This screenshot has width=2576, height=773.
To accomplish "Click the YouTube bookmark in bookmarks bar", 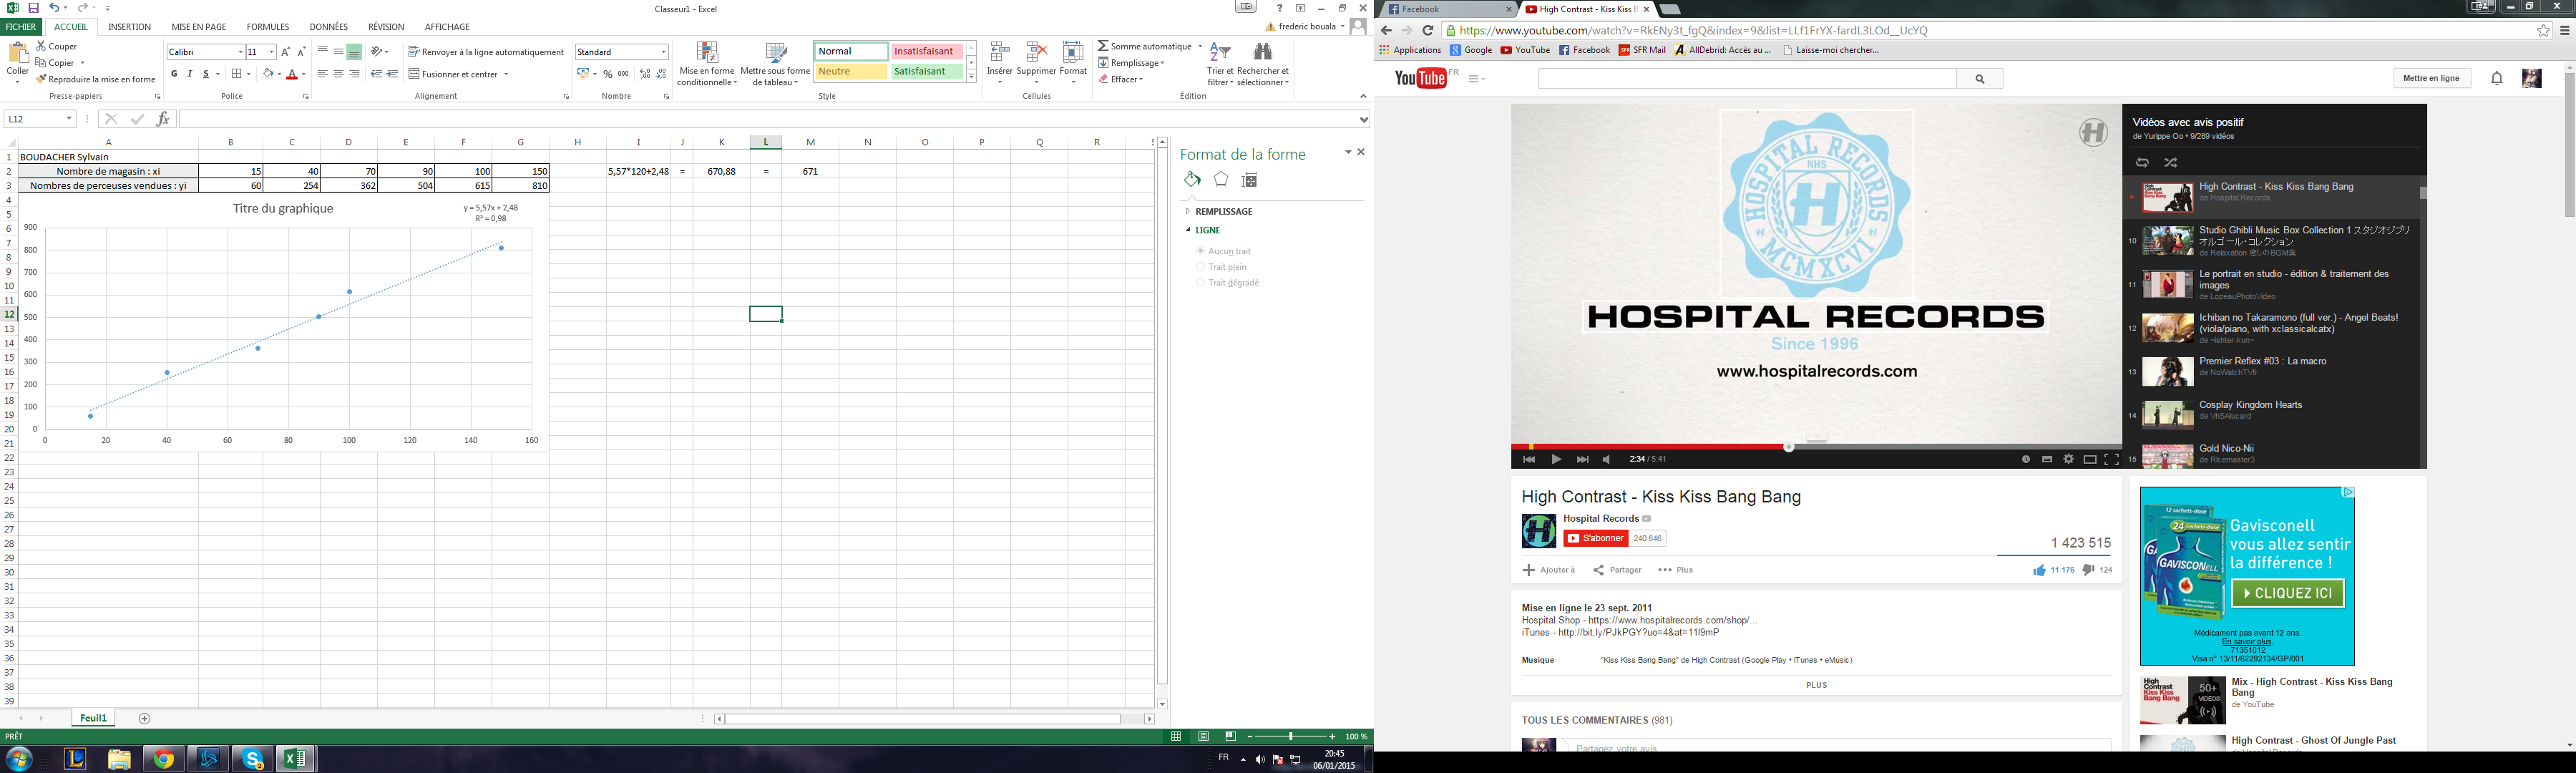I will 1525,50.
